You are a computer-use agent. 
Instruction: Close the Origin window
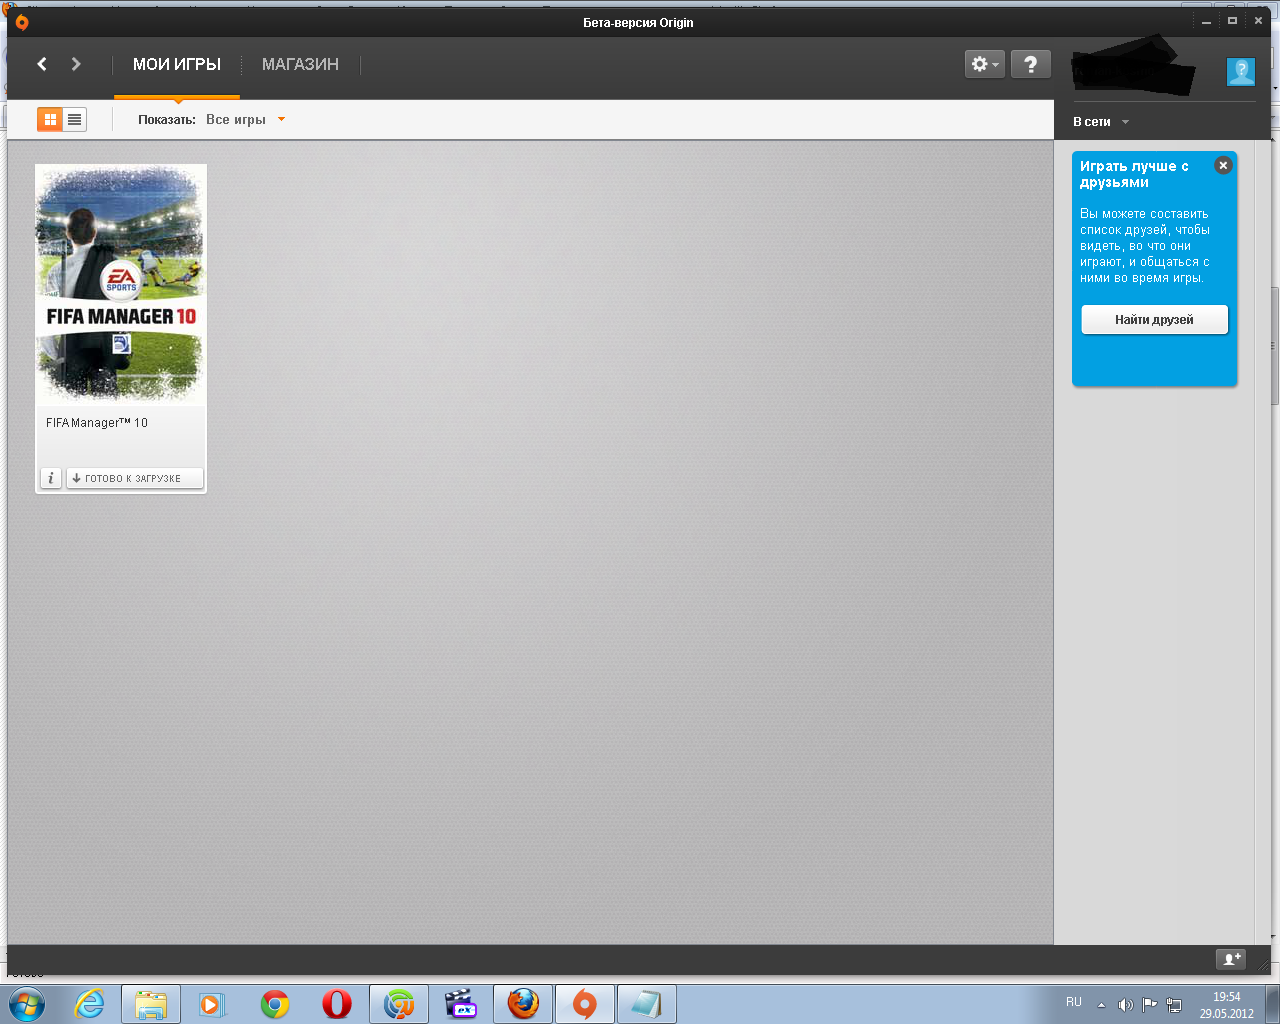[1258, 21]
